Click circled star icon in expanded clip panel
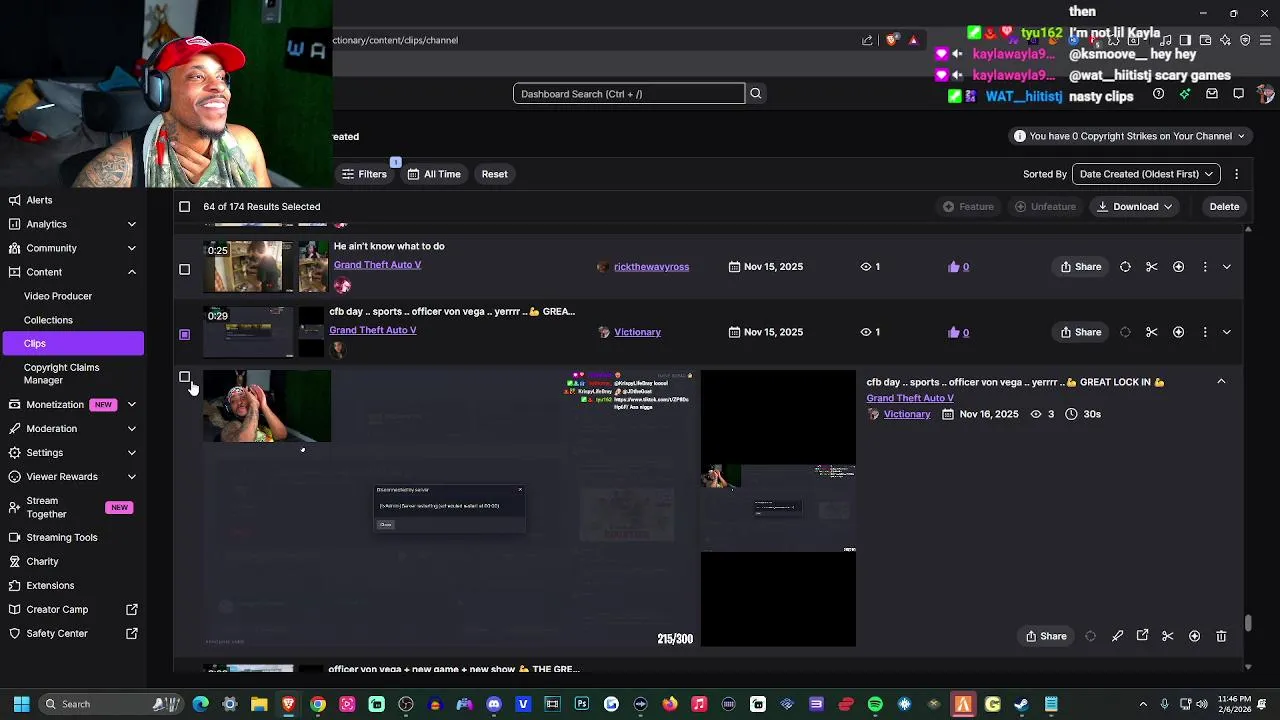The height and width of the screenshot is (720, 1280). 1194,636
